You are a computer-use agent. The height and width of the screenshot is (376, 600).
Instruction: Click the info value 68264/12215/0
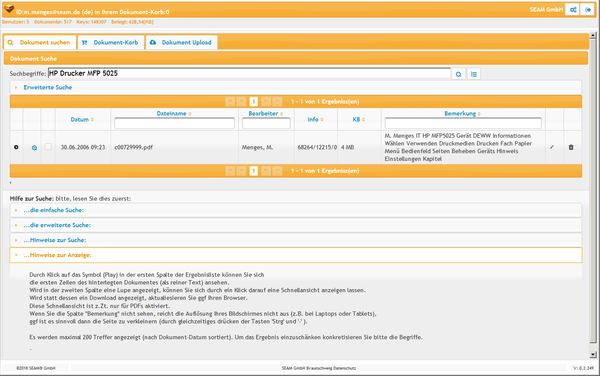pyautogui.click(x=317, y=147)
